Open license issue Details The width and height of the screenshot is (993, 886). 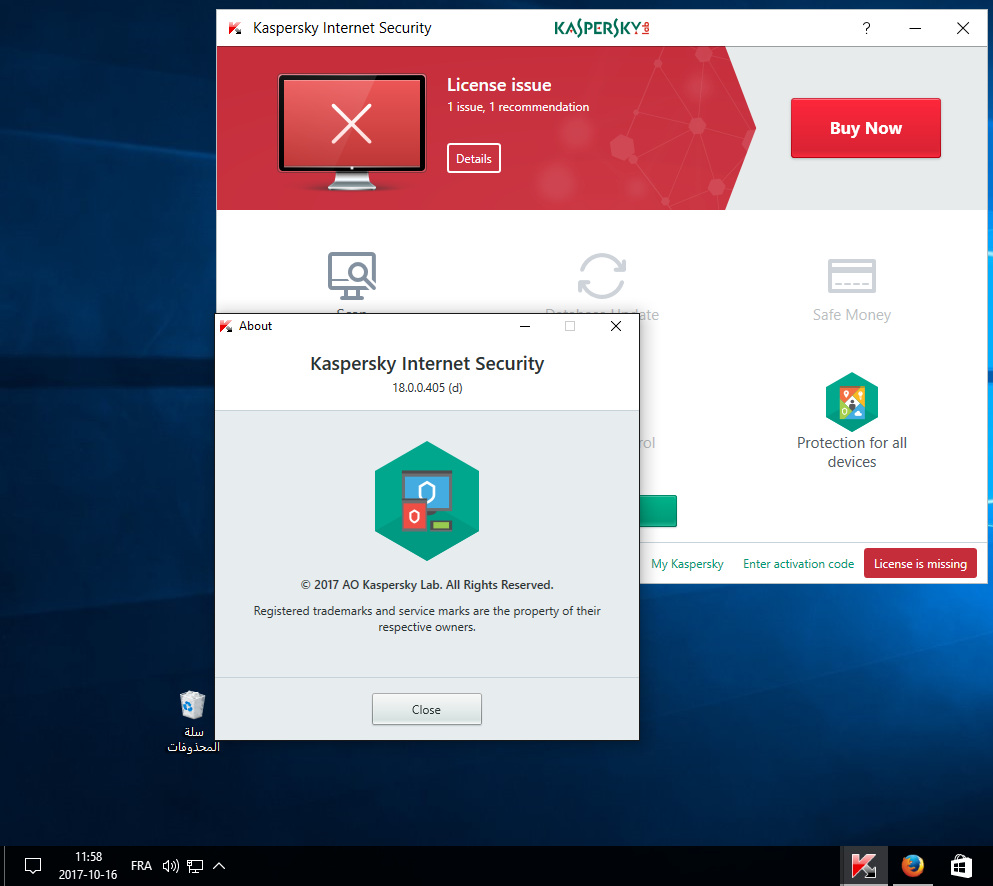474,158
